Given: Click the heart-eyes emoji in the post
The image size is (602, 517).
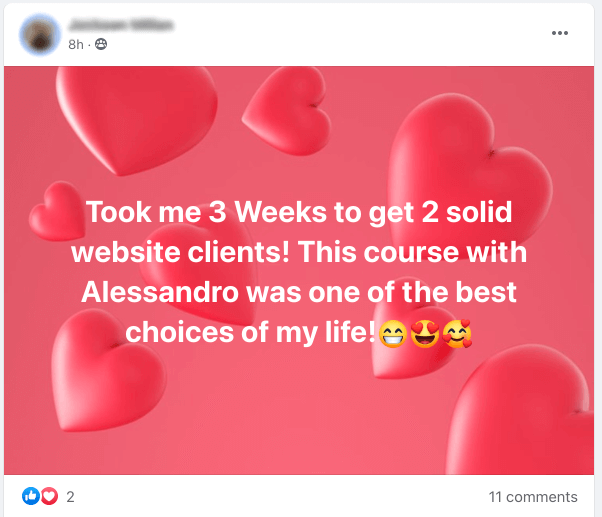Looking at the screenshot, I should point(425,334).
